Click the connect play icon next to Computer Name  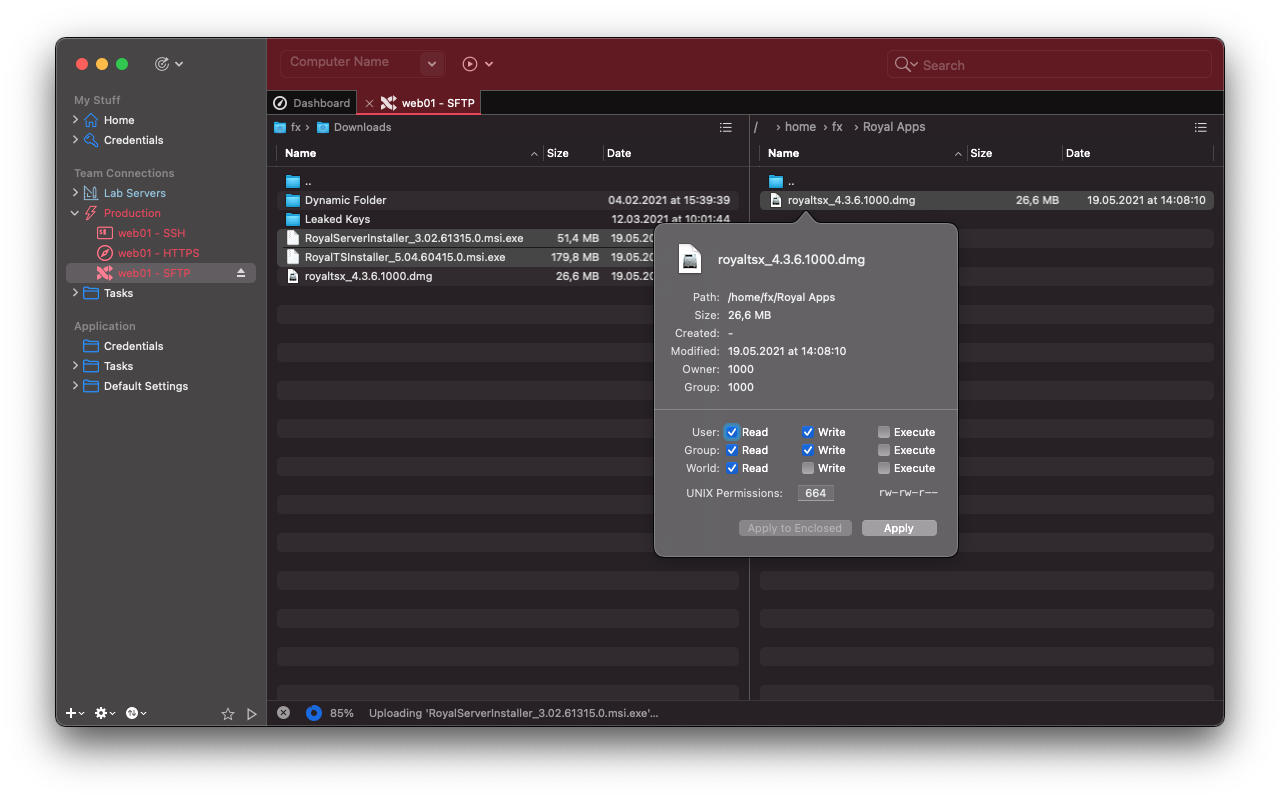point(469,63)
